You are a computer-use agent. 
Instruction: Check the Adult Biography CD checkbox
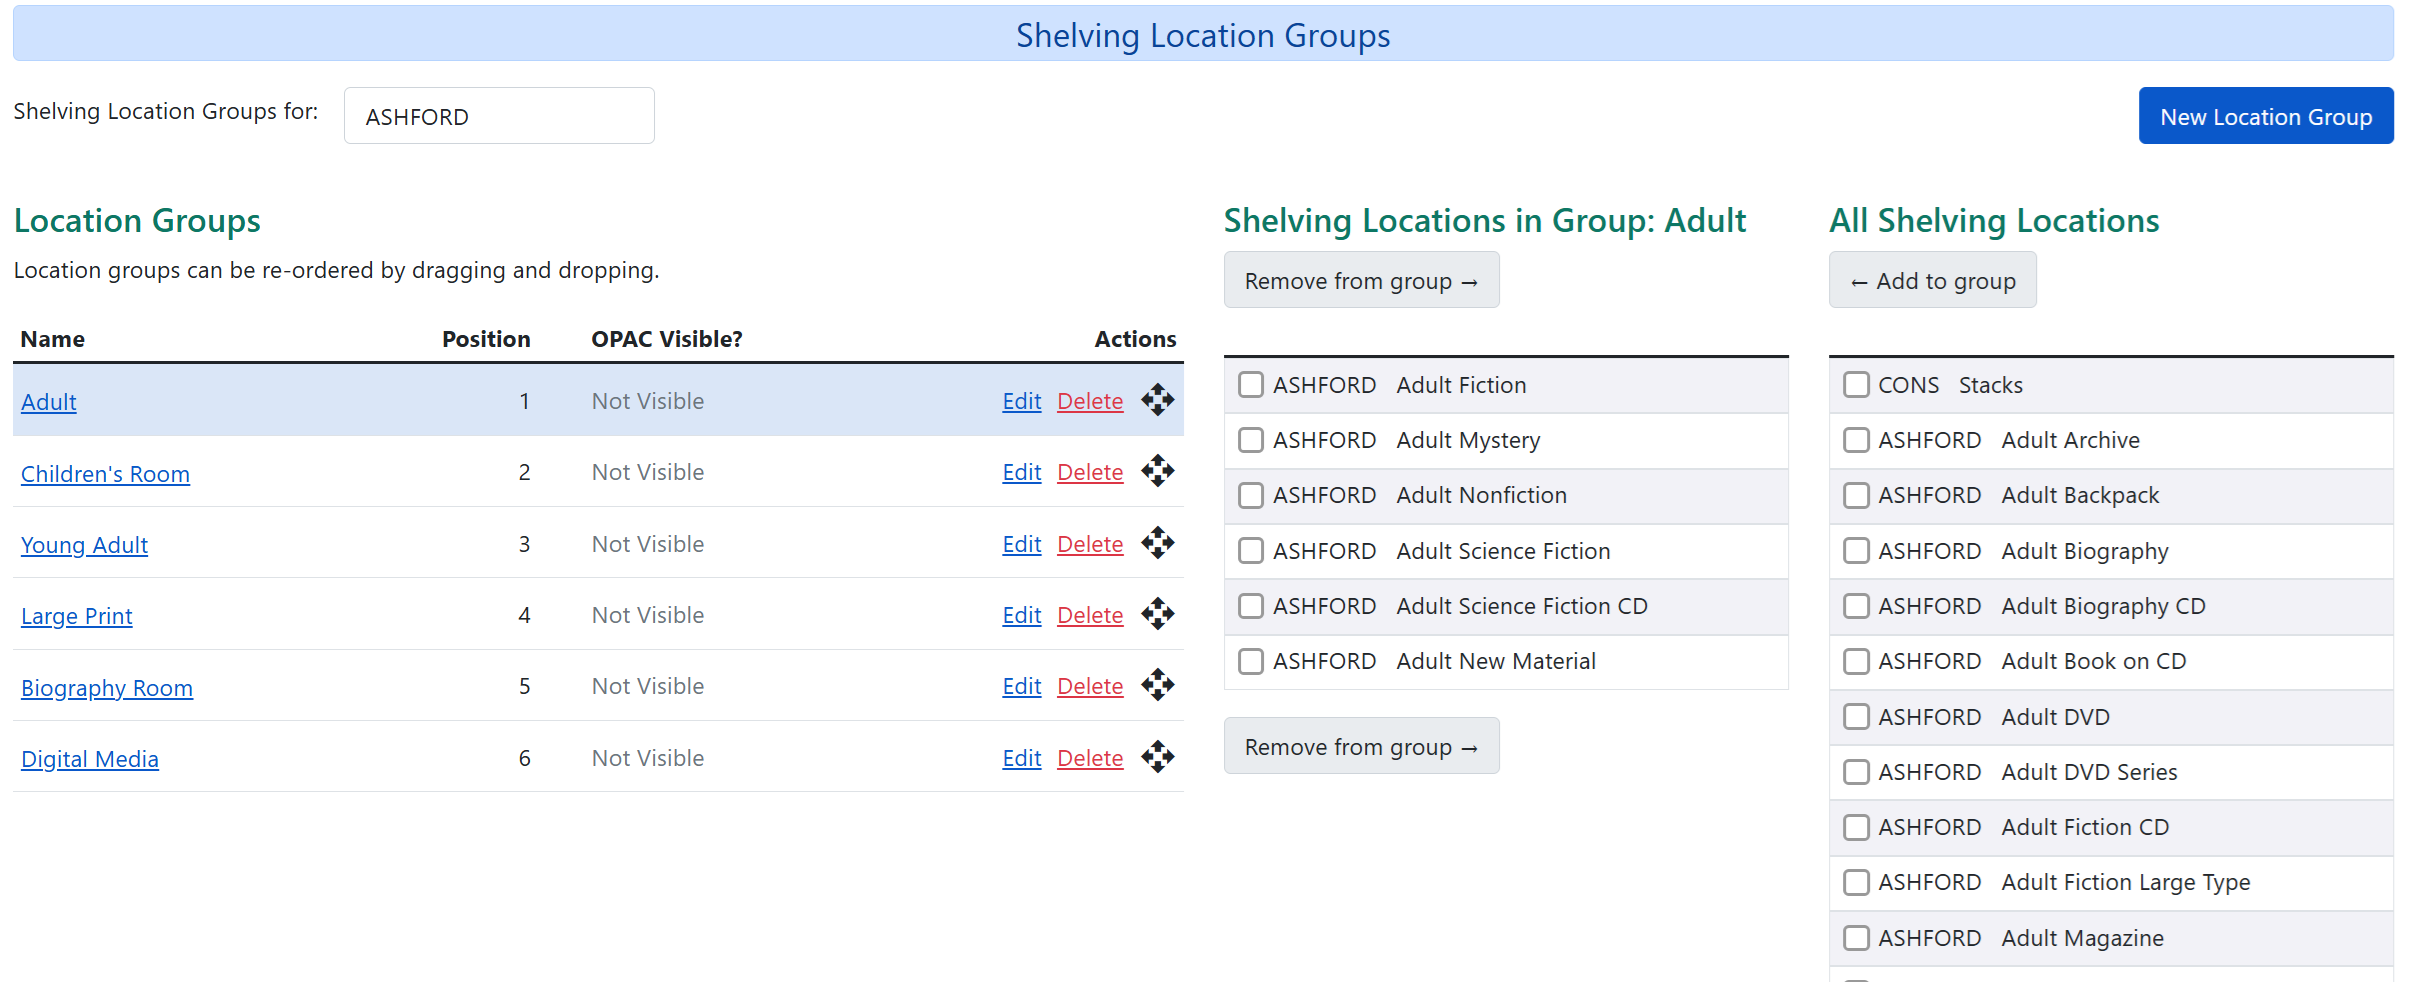tap(1858, 605)
